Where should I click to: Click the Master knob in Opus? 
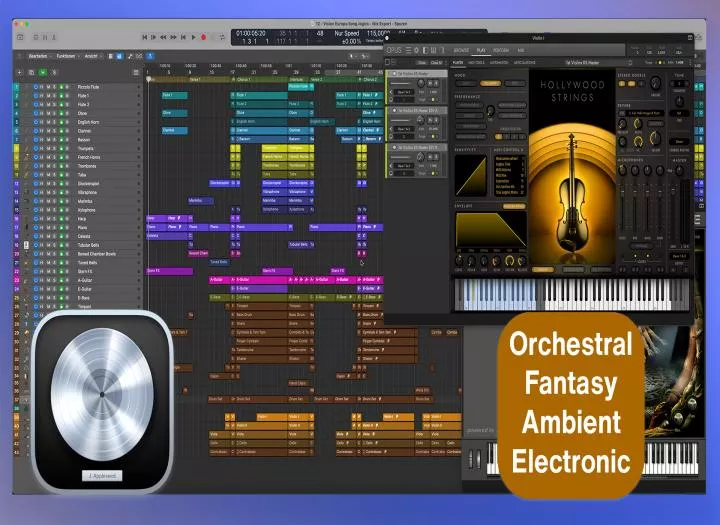click(x=679, y=170)
